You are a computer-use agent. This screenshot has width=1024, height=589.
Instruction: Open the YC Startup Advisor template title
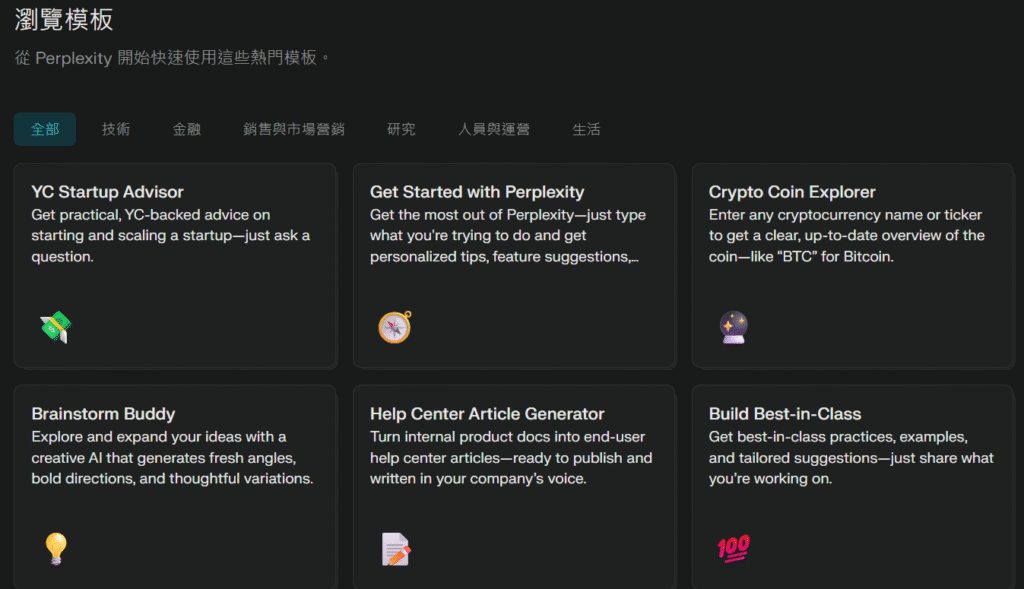(x=108, y=192)
